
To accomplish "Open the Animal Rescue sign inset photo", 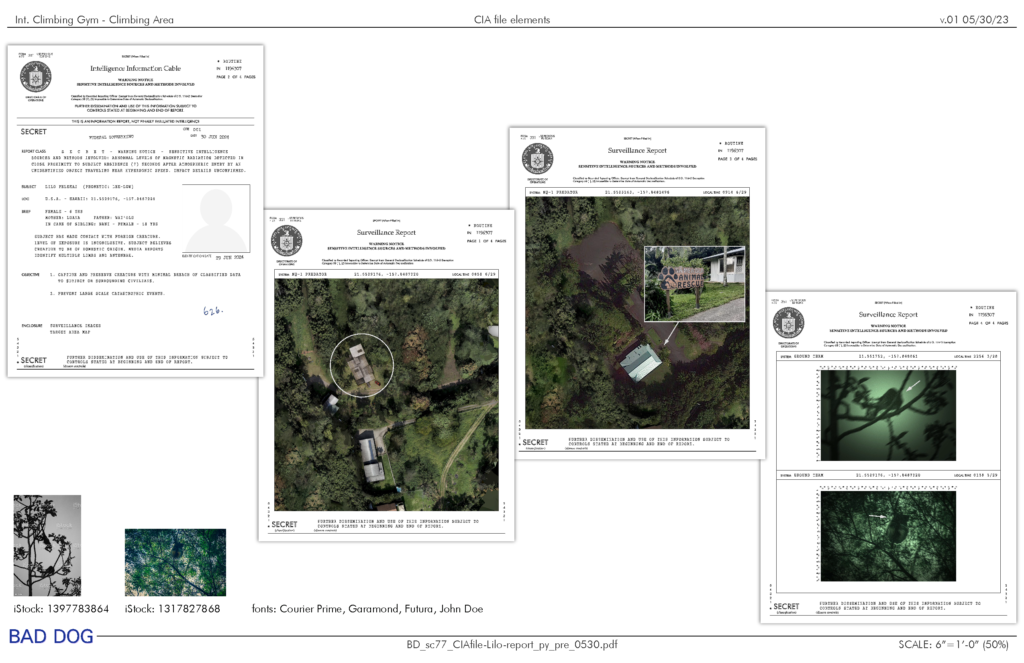I will click(x=694, y=284).
